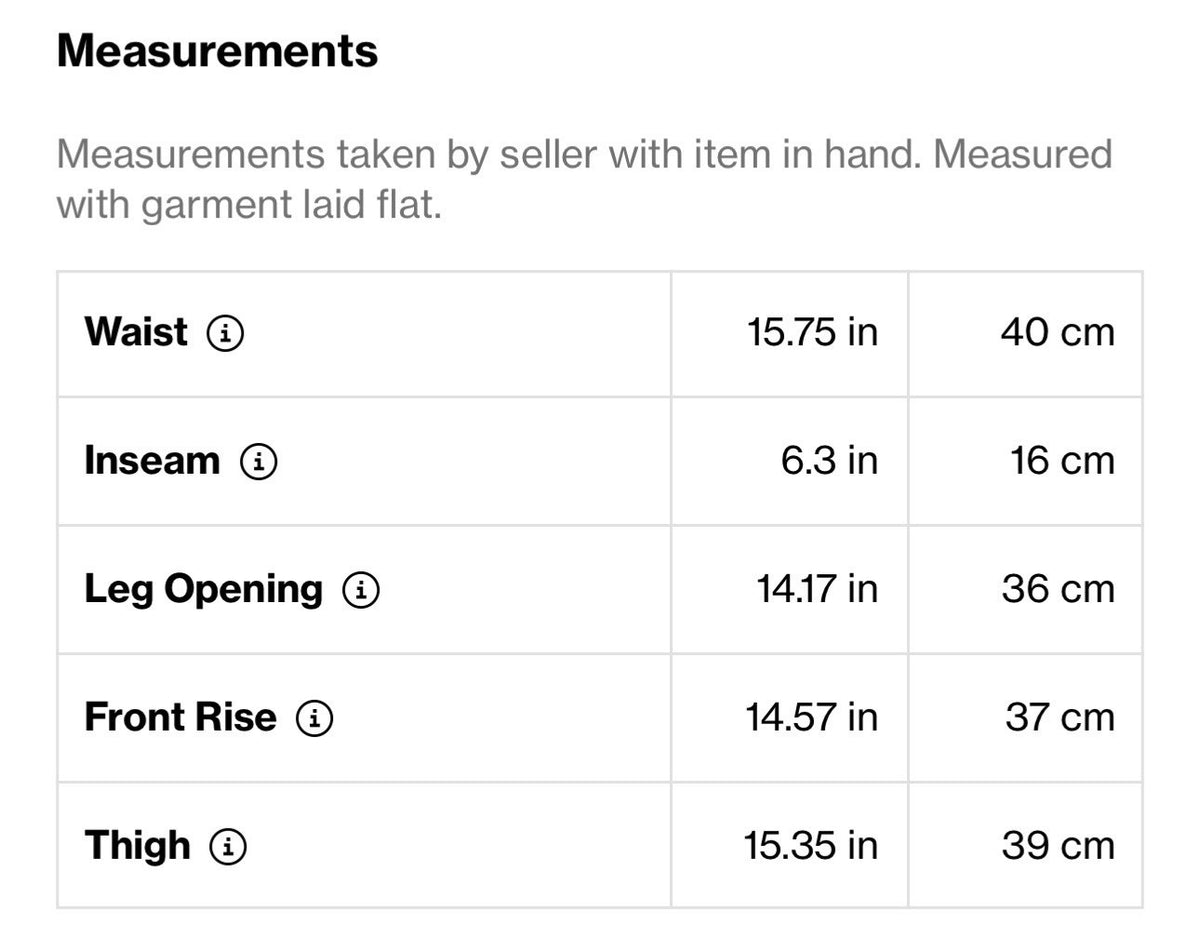Click the 6.3 in inseam value
Screen dimensions: 1200x939
tap(831, 461)
